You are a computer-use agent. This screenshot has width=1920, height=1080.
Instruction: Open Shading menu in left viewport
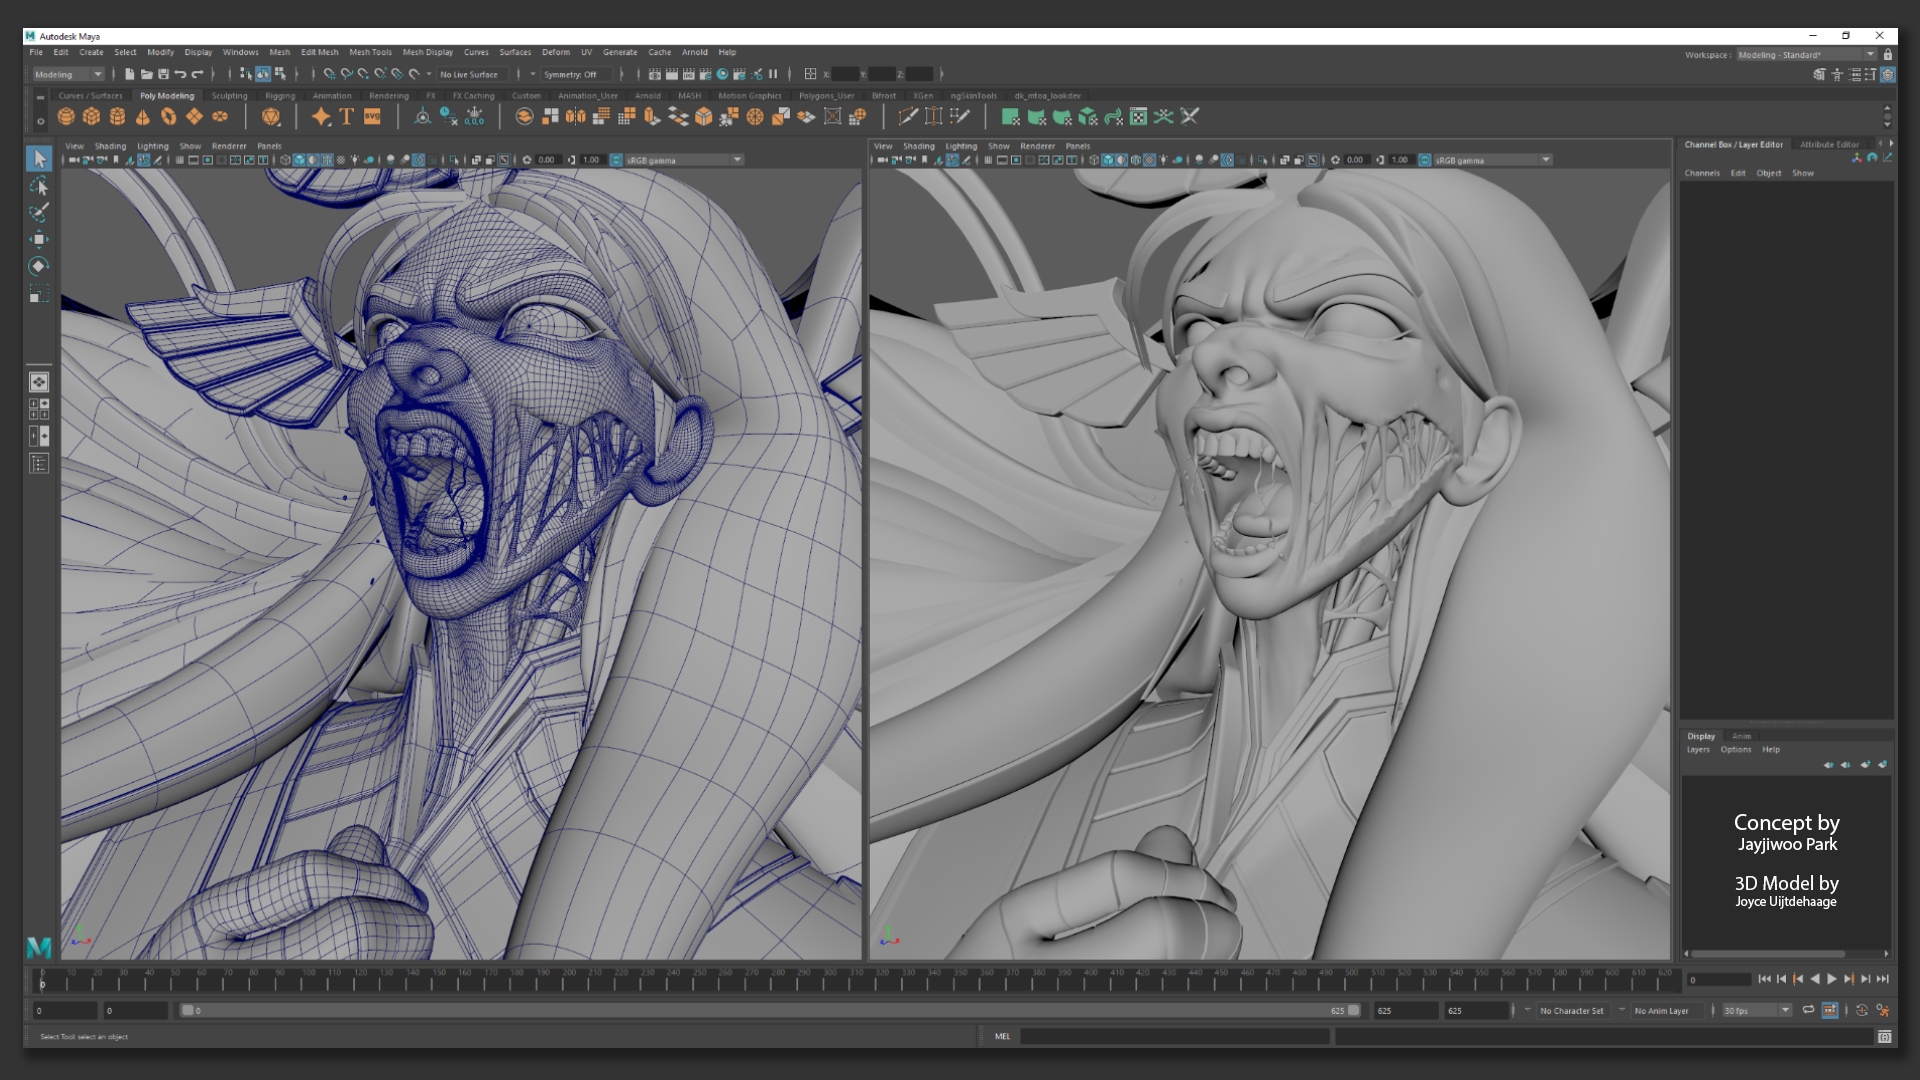(110, 146)
